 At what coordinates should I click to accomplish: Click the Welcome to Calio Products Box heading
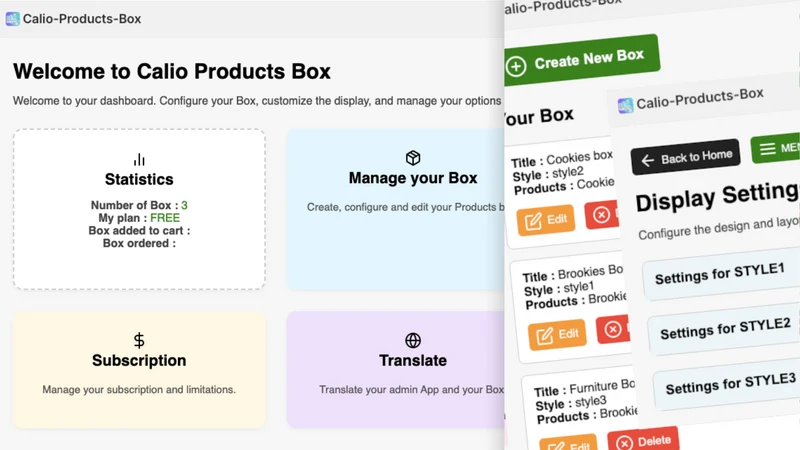172,71
